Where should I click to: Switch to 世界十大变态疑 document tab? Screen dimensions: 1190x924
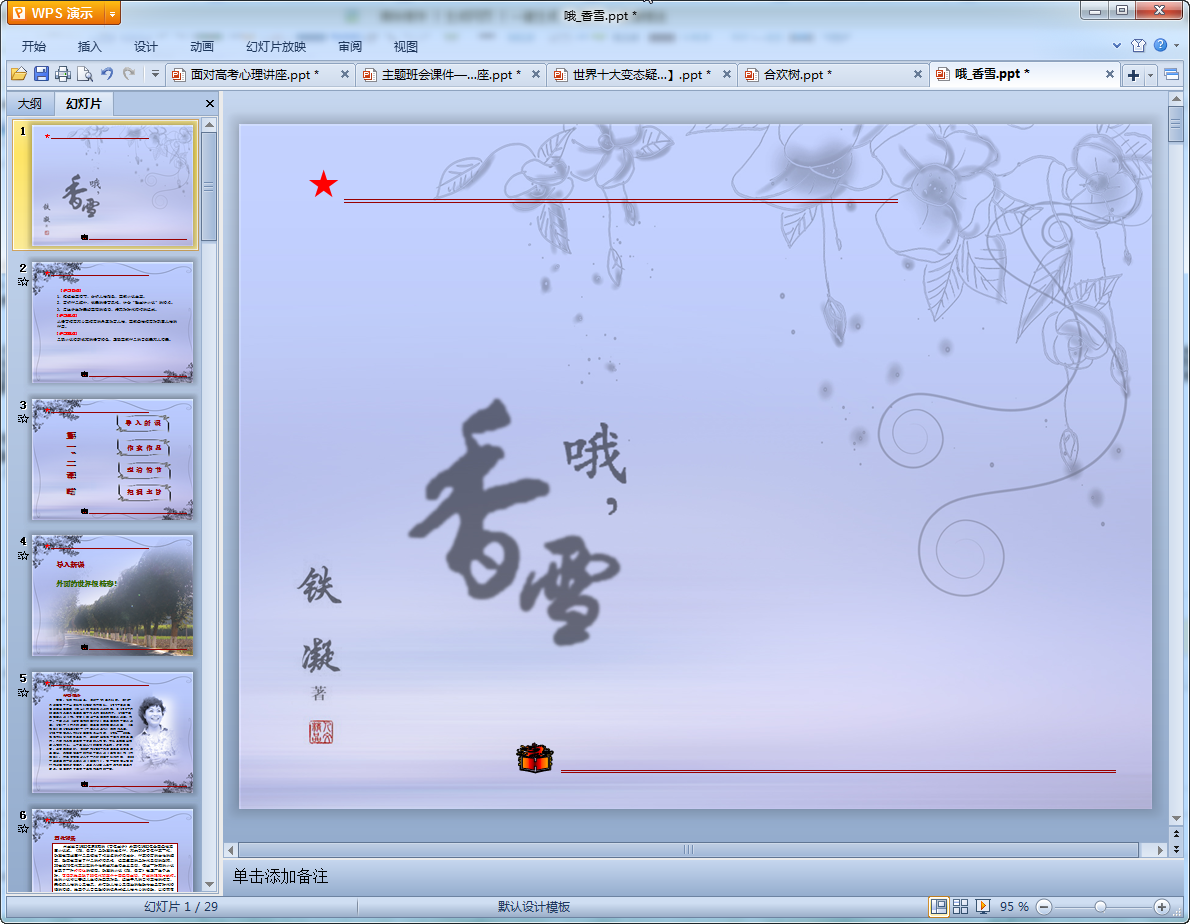(x=641, y=74)
